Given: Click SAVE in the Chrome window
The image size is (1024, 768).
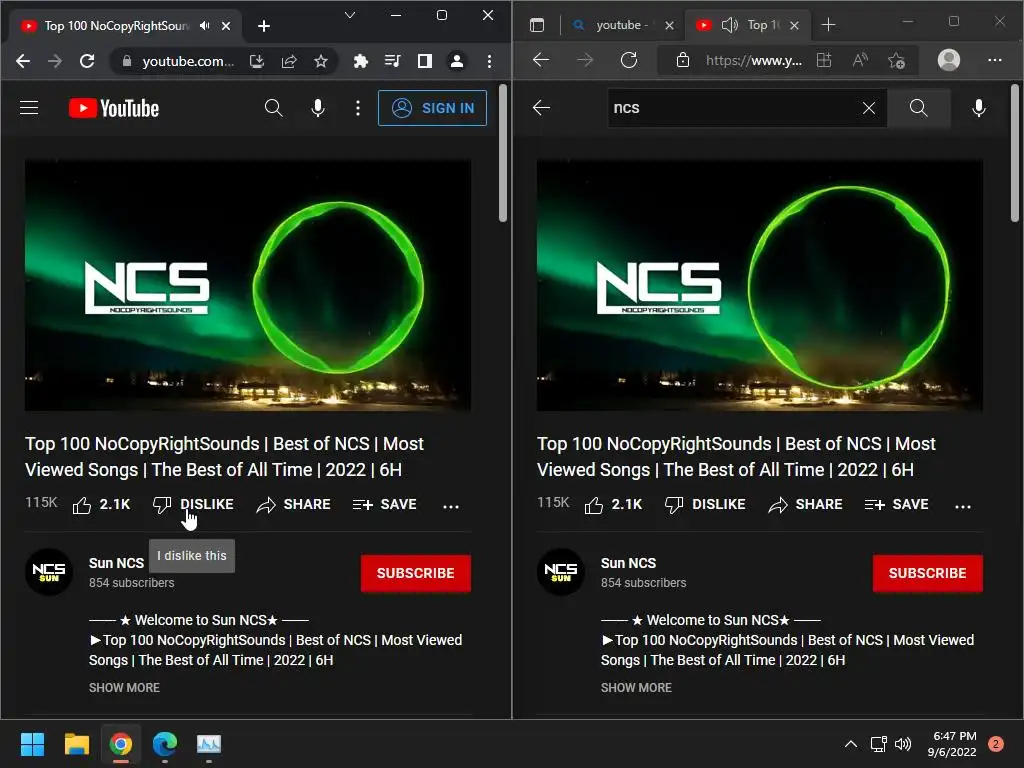Looking at the screenshot, I should coord(385,504).
